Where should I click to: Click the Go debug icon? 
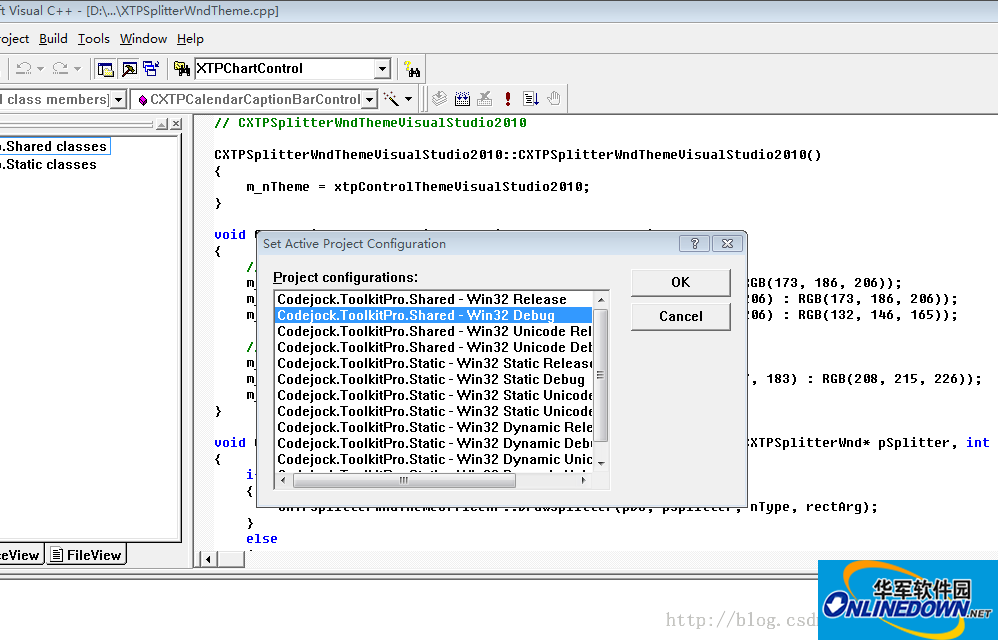pyautogui.click(x=531, y=99)
